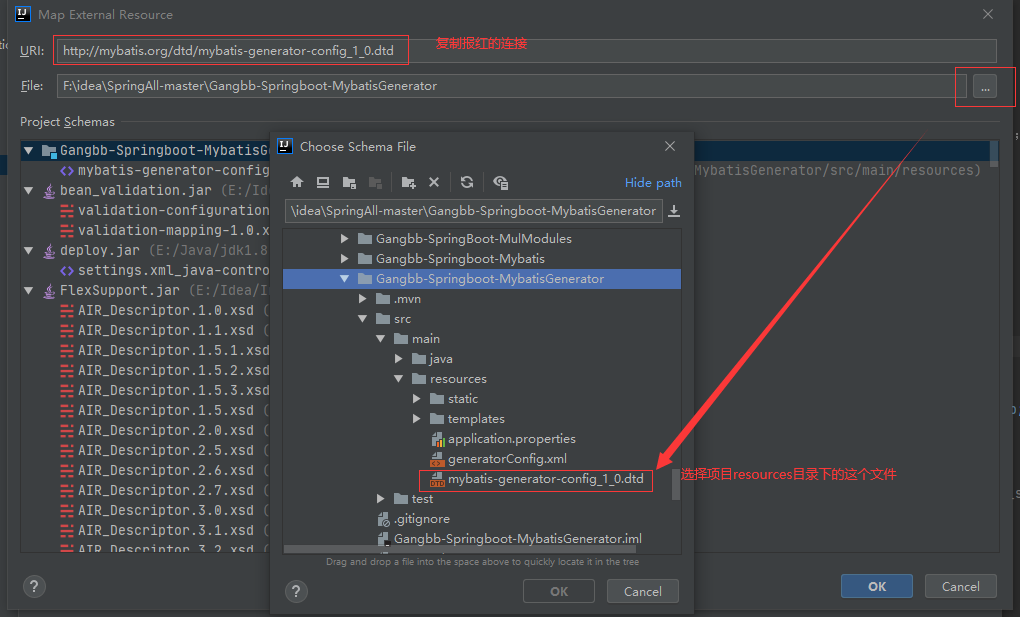This screenshot has width=1020, height=617.
Task: Select AIR_Descriptor.1.5.2.xsd schema
Action: coord(165,370)
